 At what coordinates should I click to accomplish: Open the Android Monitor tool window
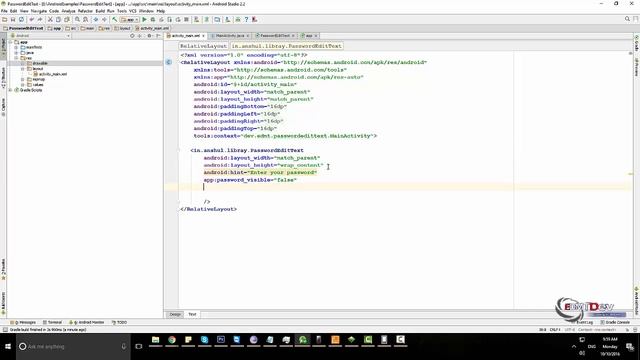pos(87,322)
